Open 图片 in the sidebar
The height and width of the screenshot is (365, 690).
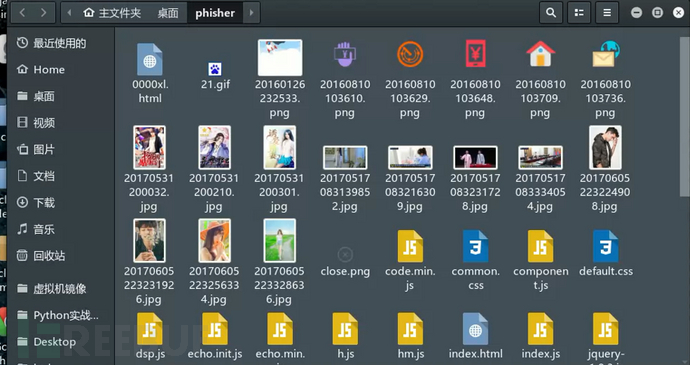(x=61, y=150)
